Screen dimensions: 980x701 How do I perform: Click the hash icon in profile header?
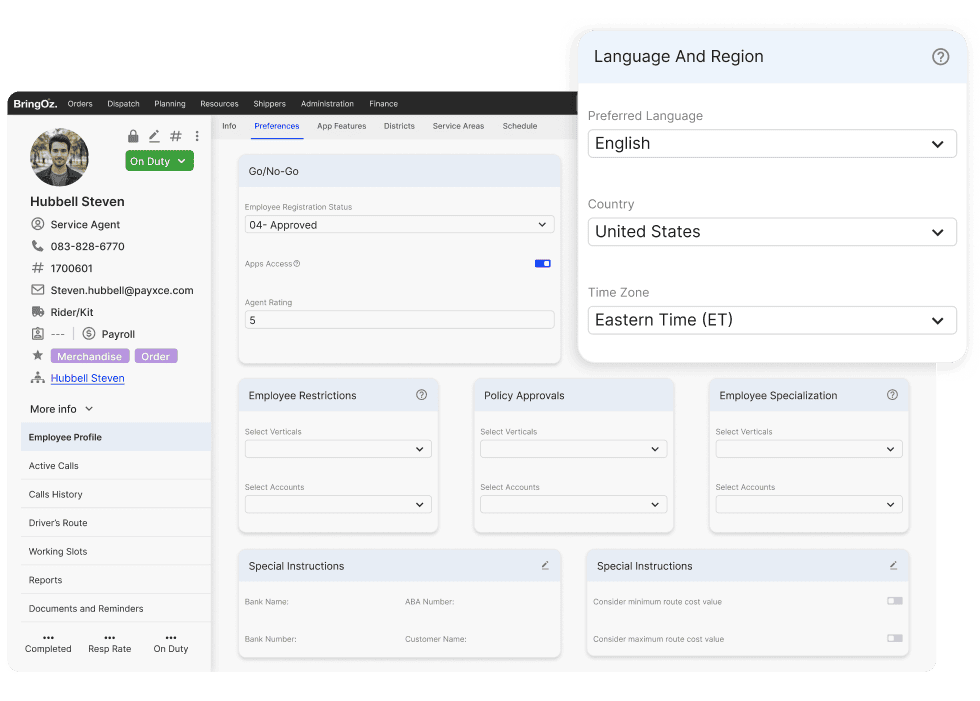tap(176, 136)
